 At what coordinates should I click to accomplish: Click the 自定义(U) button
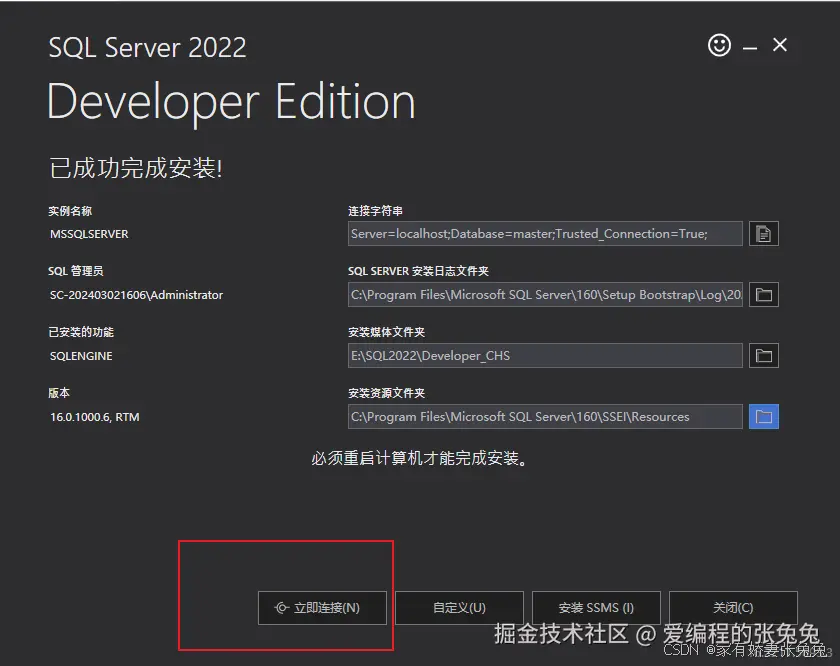coord(459,608)
